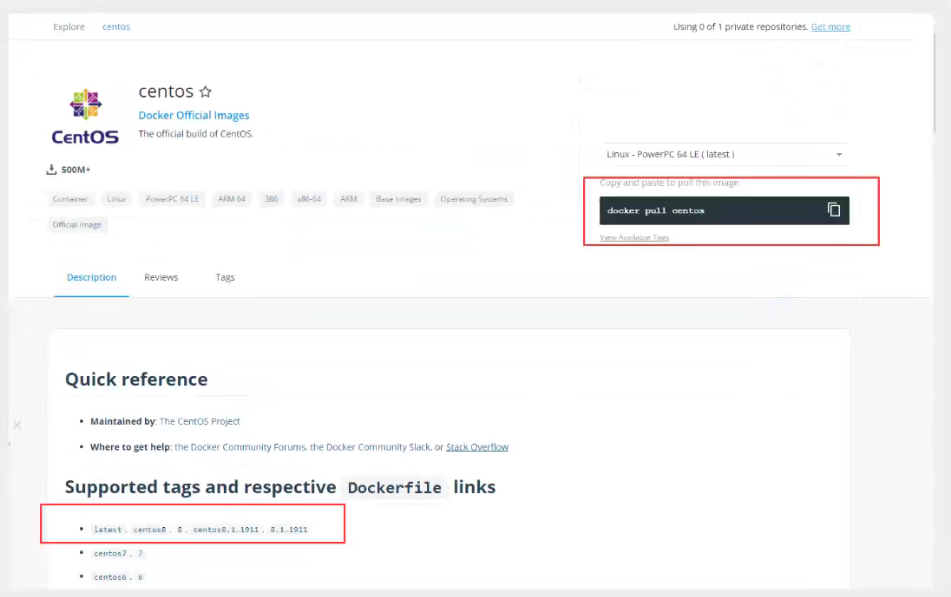
Task: Click the latest tag link
Action: [108, 530]
